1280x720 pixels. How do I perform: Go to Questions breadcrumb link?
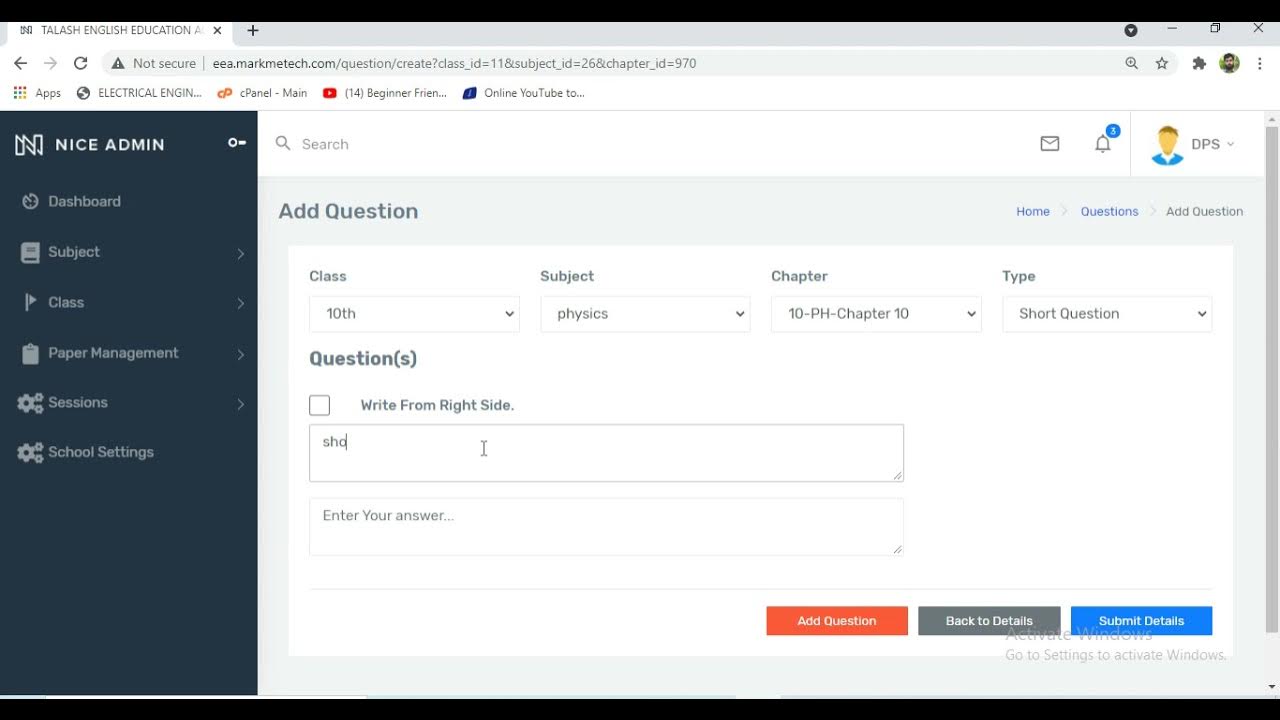pyautogui.click(x=1109, y=212)
